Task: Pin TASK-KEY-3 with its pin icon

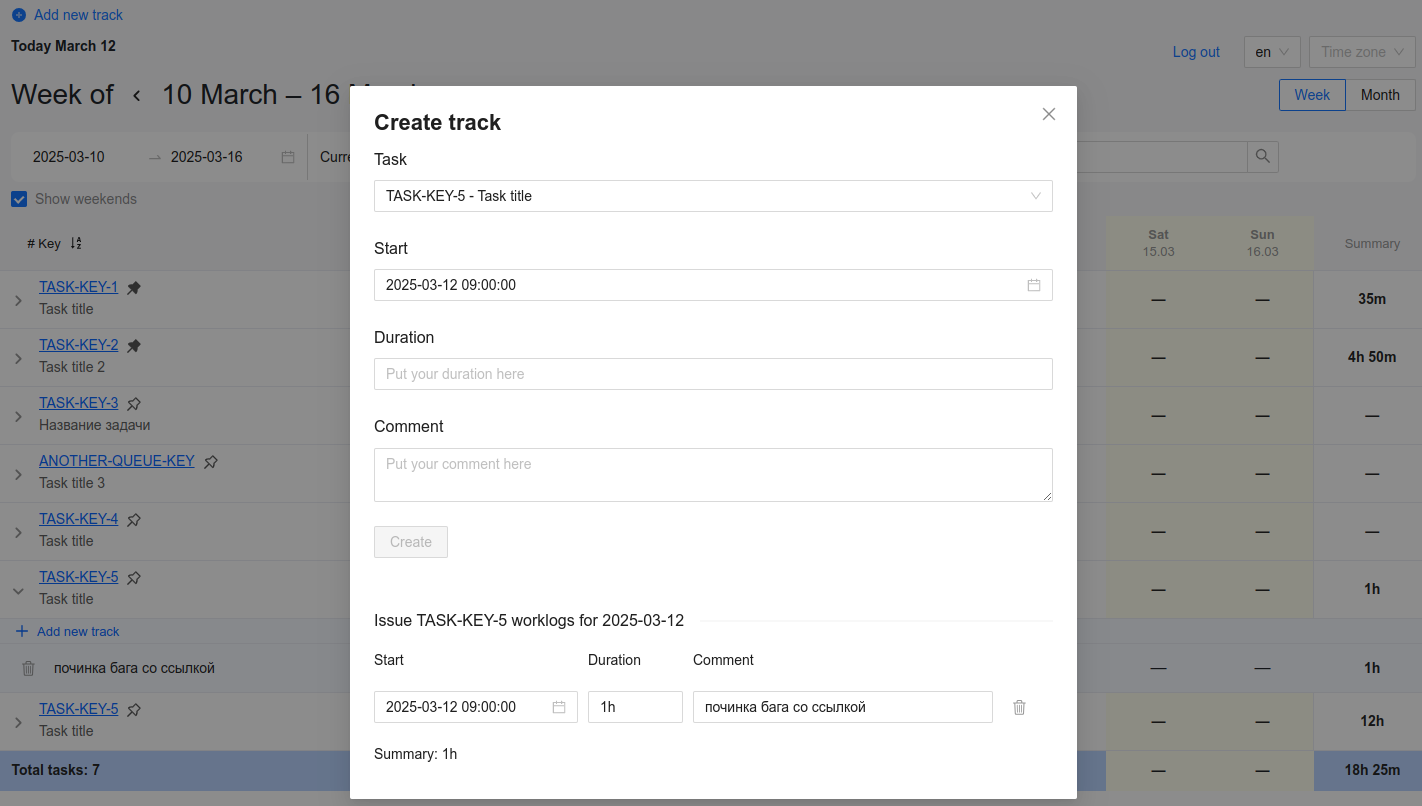Action: pyautogui.click(x=134, y=404)
